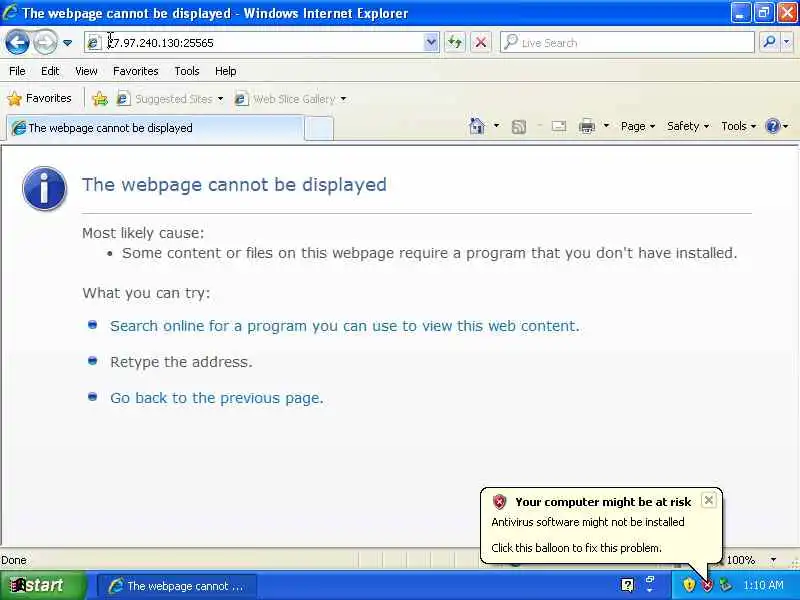Click the red Stop loading button
The width and height of the screenshot is (800, 600).
(x=481, y=42)
